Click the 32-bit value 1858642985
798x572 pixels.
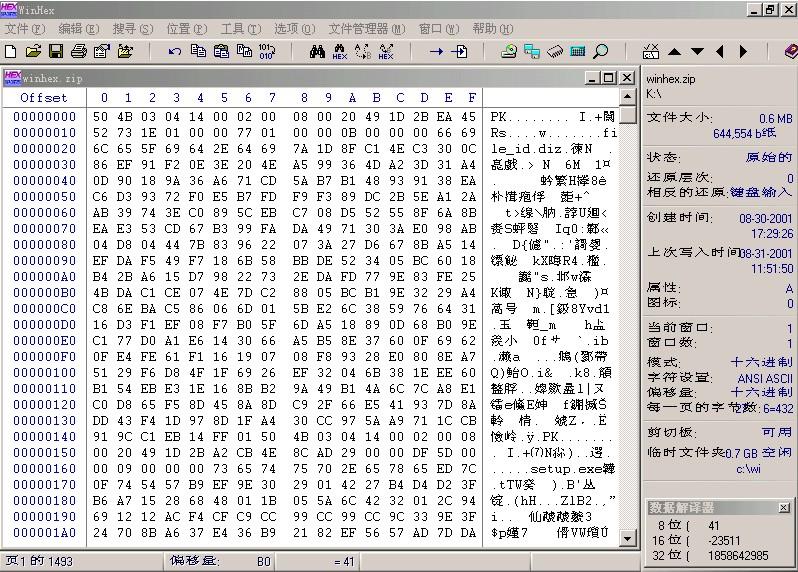tap(738, 555)
